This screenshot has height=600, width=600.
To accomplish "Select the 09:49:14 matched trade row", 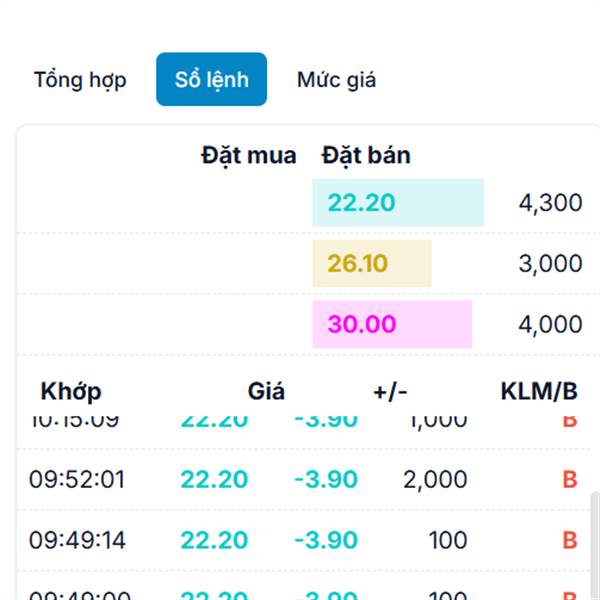I will point(303,540).
